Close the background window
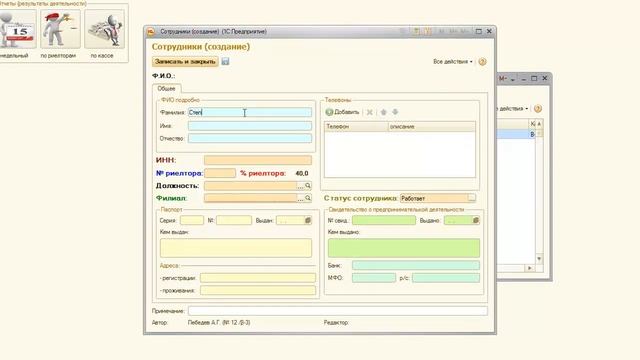Screen dimensions: 640x360 point(544,78)
